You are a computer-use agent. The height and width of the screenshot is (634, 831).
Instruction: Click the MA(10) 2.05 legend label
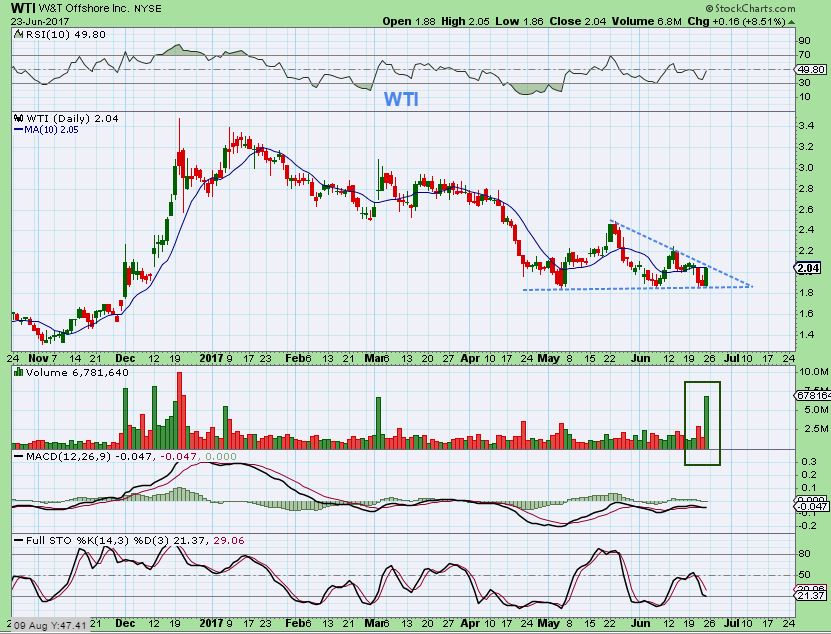(51, 129)
